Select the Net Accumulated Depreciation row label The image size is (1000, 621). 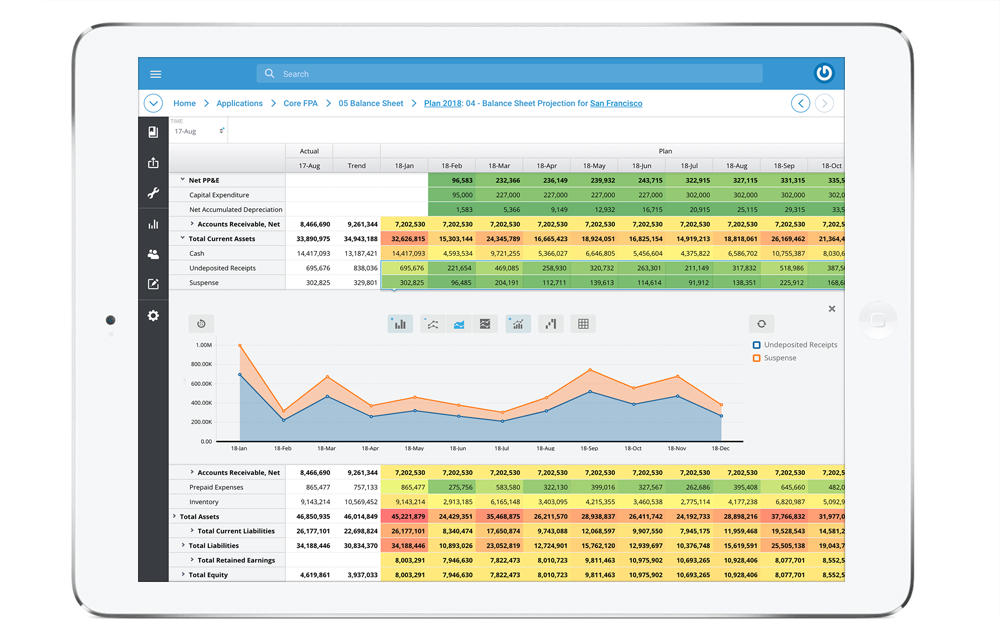(x=235, y=210)
